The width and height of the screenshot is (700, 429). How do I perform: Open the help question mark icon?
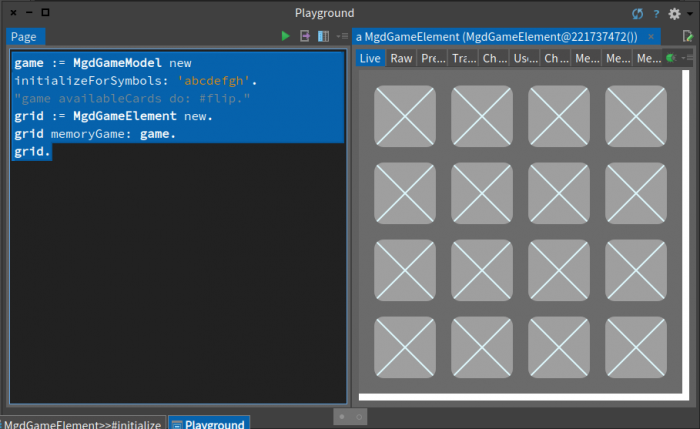tap(656, 14)
